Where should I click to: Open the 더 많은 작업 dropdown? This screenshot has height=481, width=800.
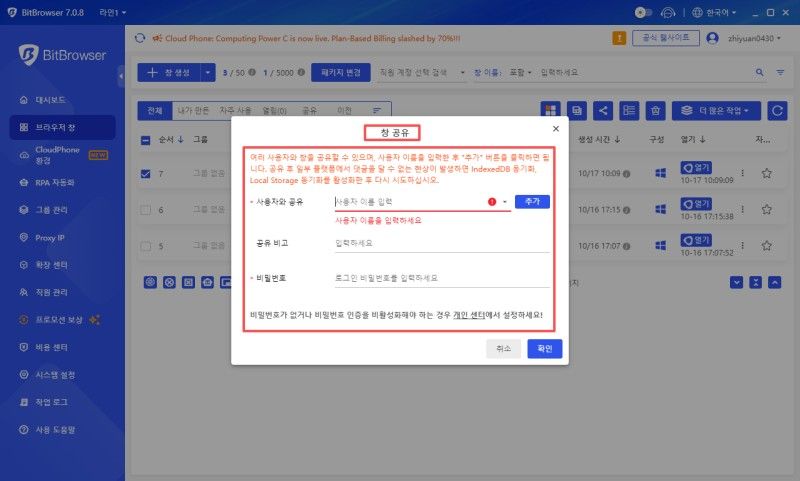pos(716,111)
